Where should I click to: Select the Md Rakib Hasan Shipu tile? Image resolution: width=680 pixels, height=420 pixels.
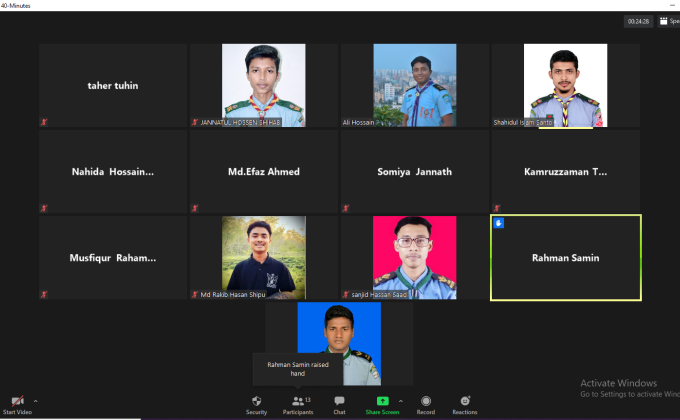[x=264, y=257]
